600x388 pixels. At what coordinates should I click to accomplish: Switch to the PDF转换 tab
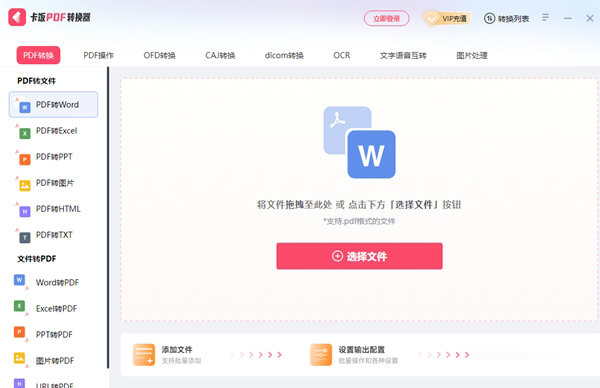click(38, 55)
